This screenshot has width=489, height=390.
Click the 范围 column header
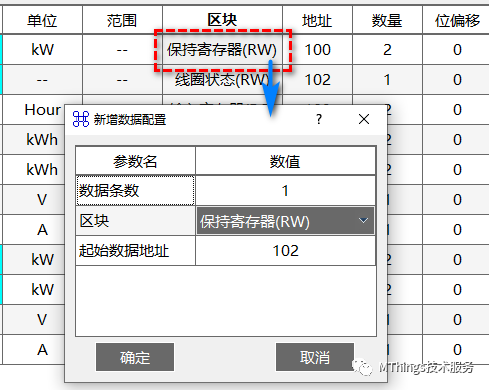click(122, 20)
